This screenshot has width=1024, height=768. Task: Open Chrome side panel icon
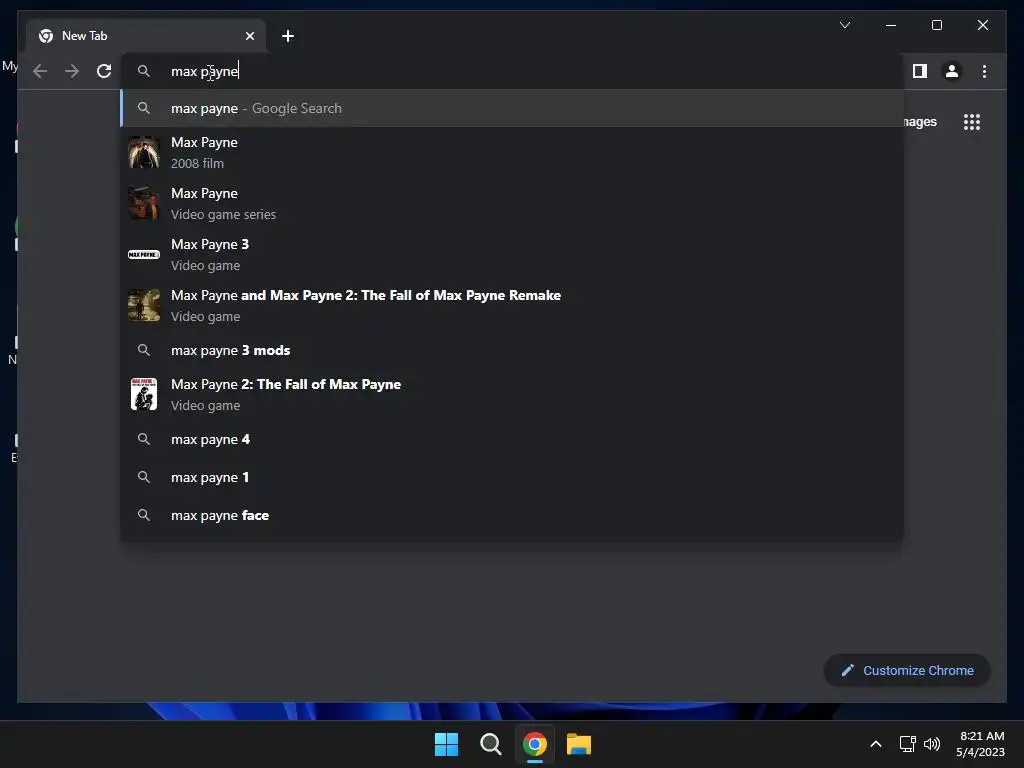(920, 71)
